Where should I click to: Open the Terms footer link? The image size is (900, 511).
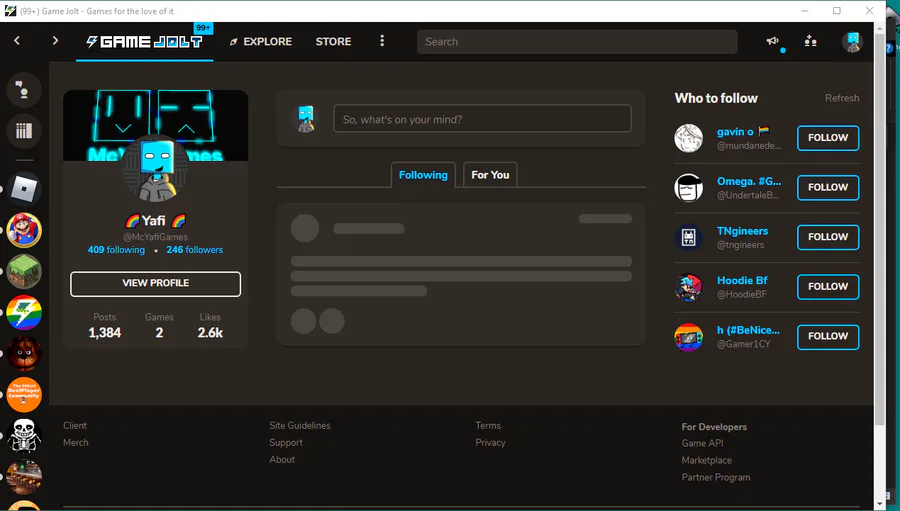[x=488, y=425]
